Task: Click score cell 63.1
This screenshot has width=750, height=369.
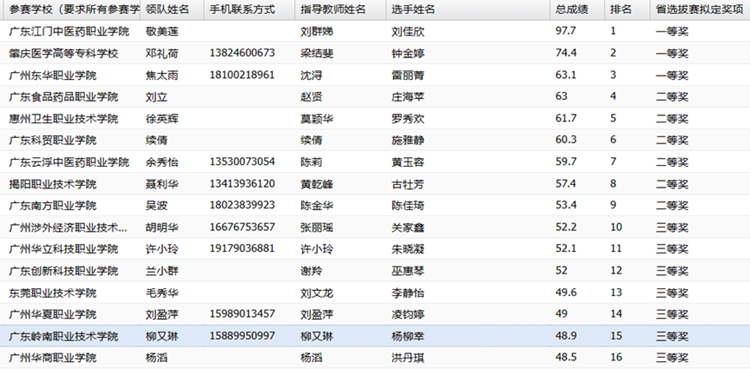Action: point(566,75)
